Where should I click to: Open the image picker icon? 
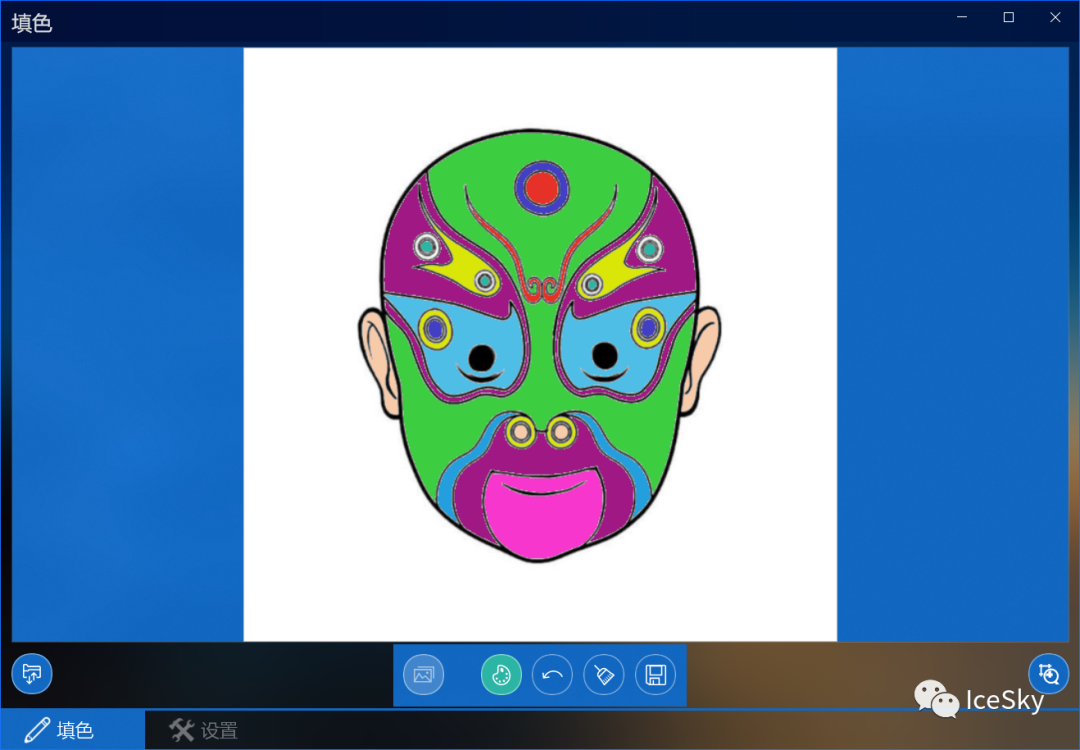[x=423, y=675]
